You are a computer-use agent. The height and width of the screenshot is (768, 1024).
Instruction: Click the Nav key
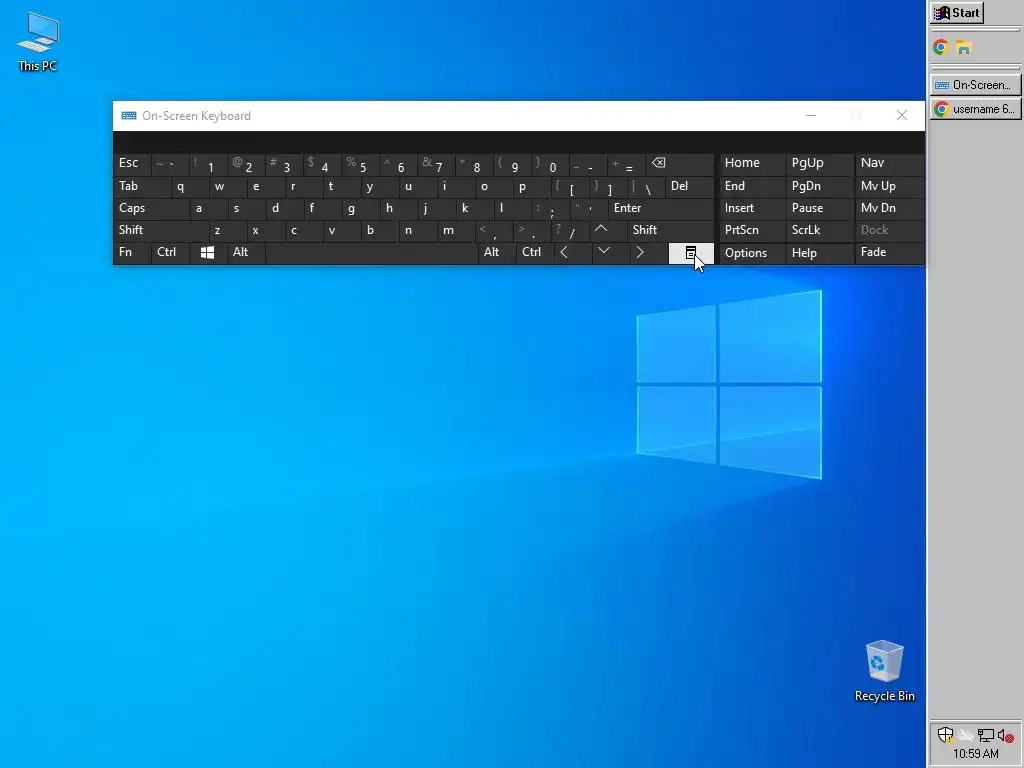click(889, 163)
